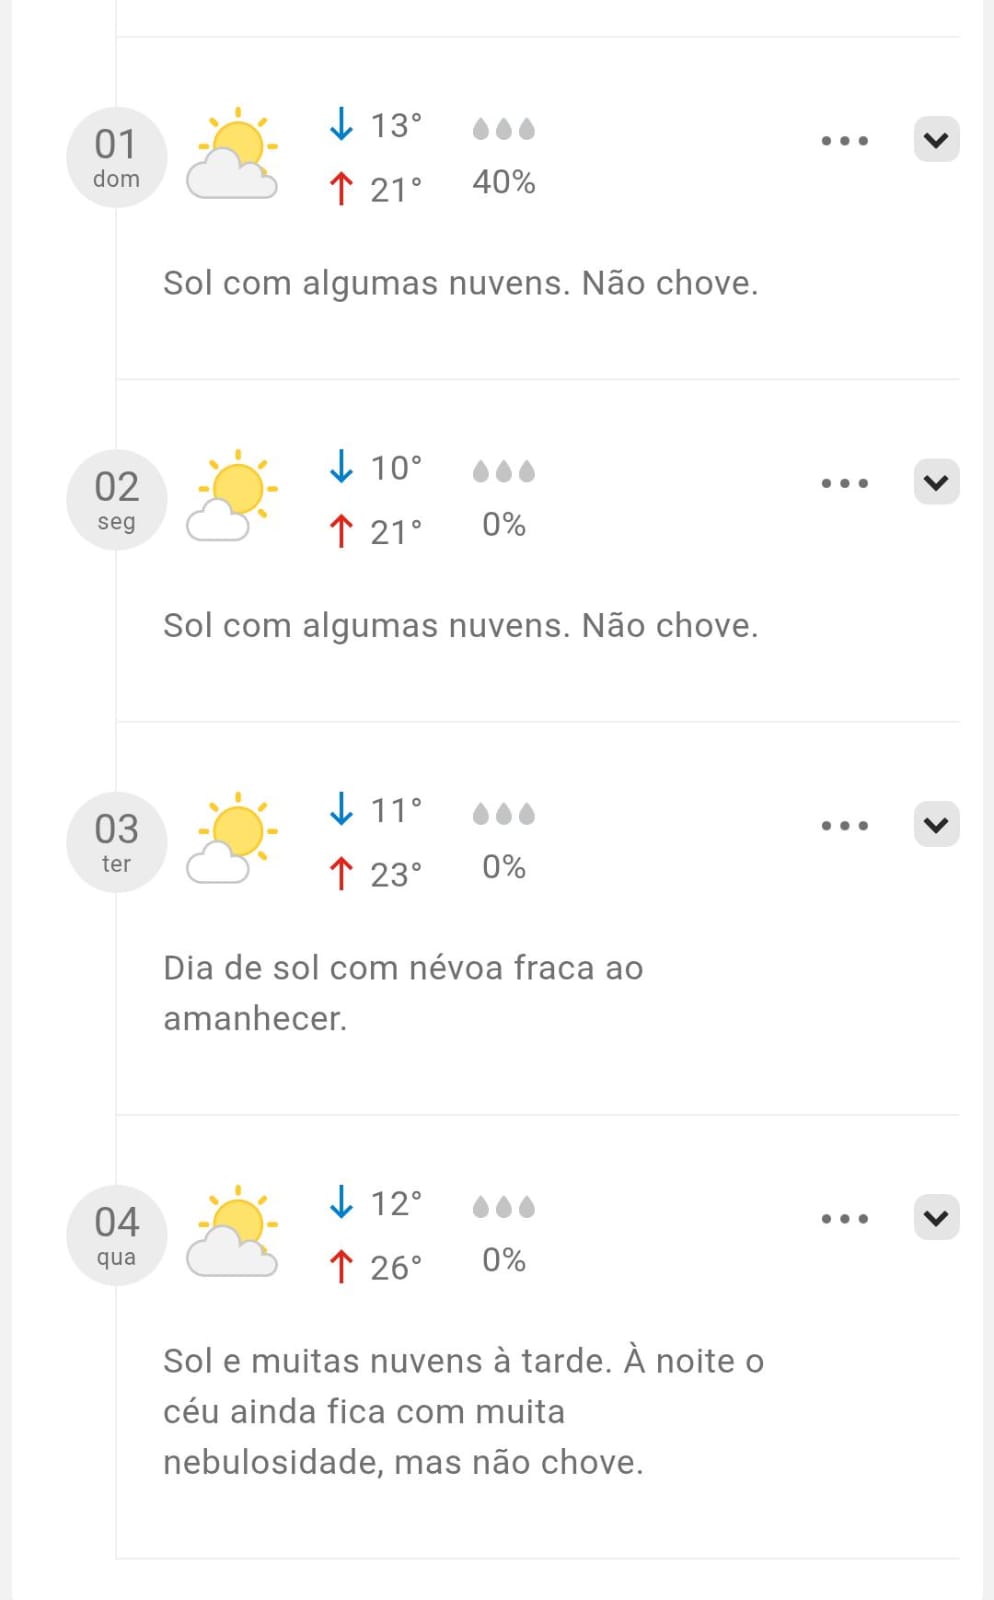Select the 01 dom date circle

click(116, 157)
